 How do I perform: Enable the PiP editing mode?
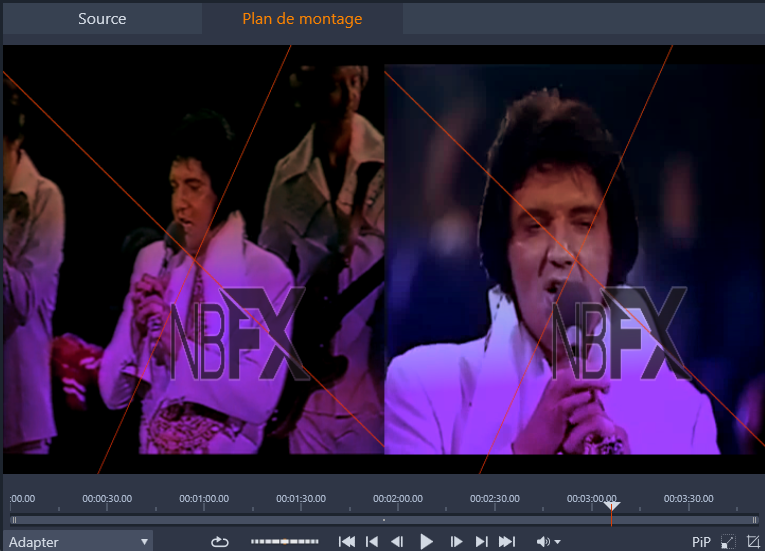pyautogui.click(x=701, y=542)
